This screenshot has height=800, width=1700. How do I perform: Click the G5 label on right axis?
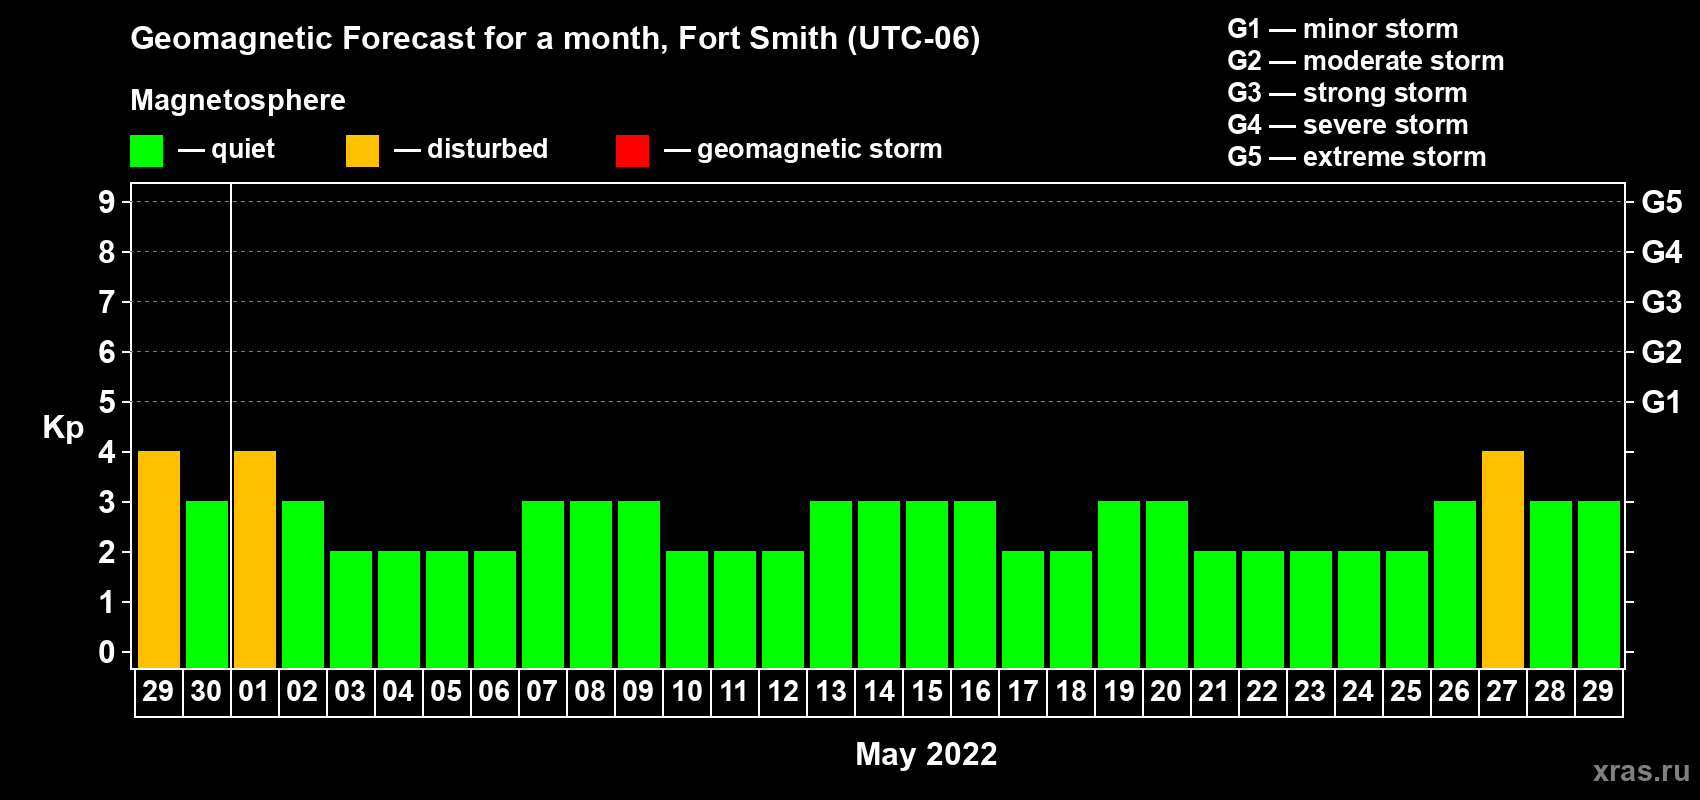[x=1661, y=202]
